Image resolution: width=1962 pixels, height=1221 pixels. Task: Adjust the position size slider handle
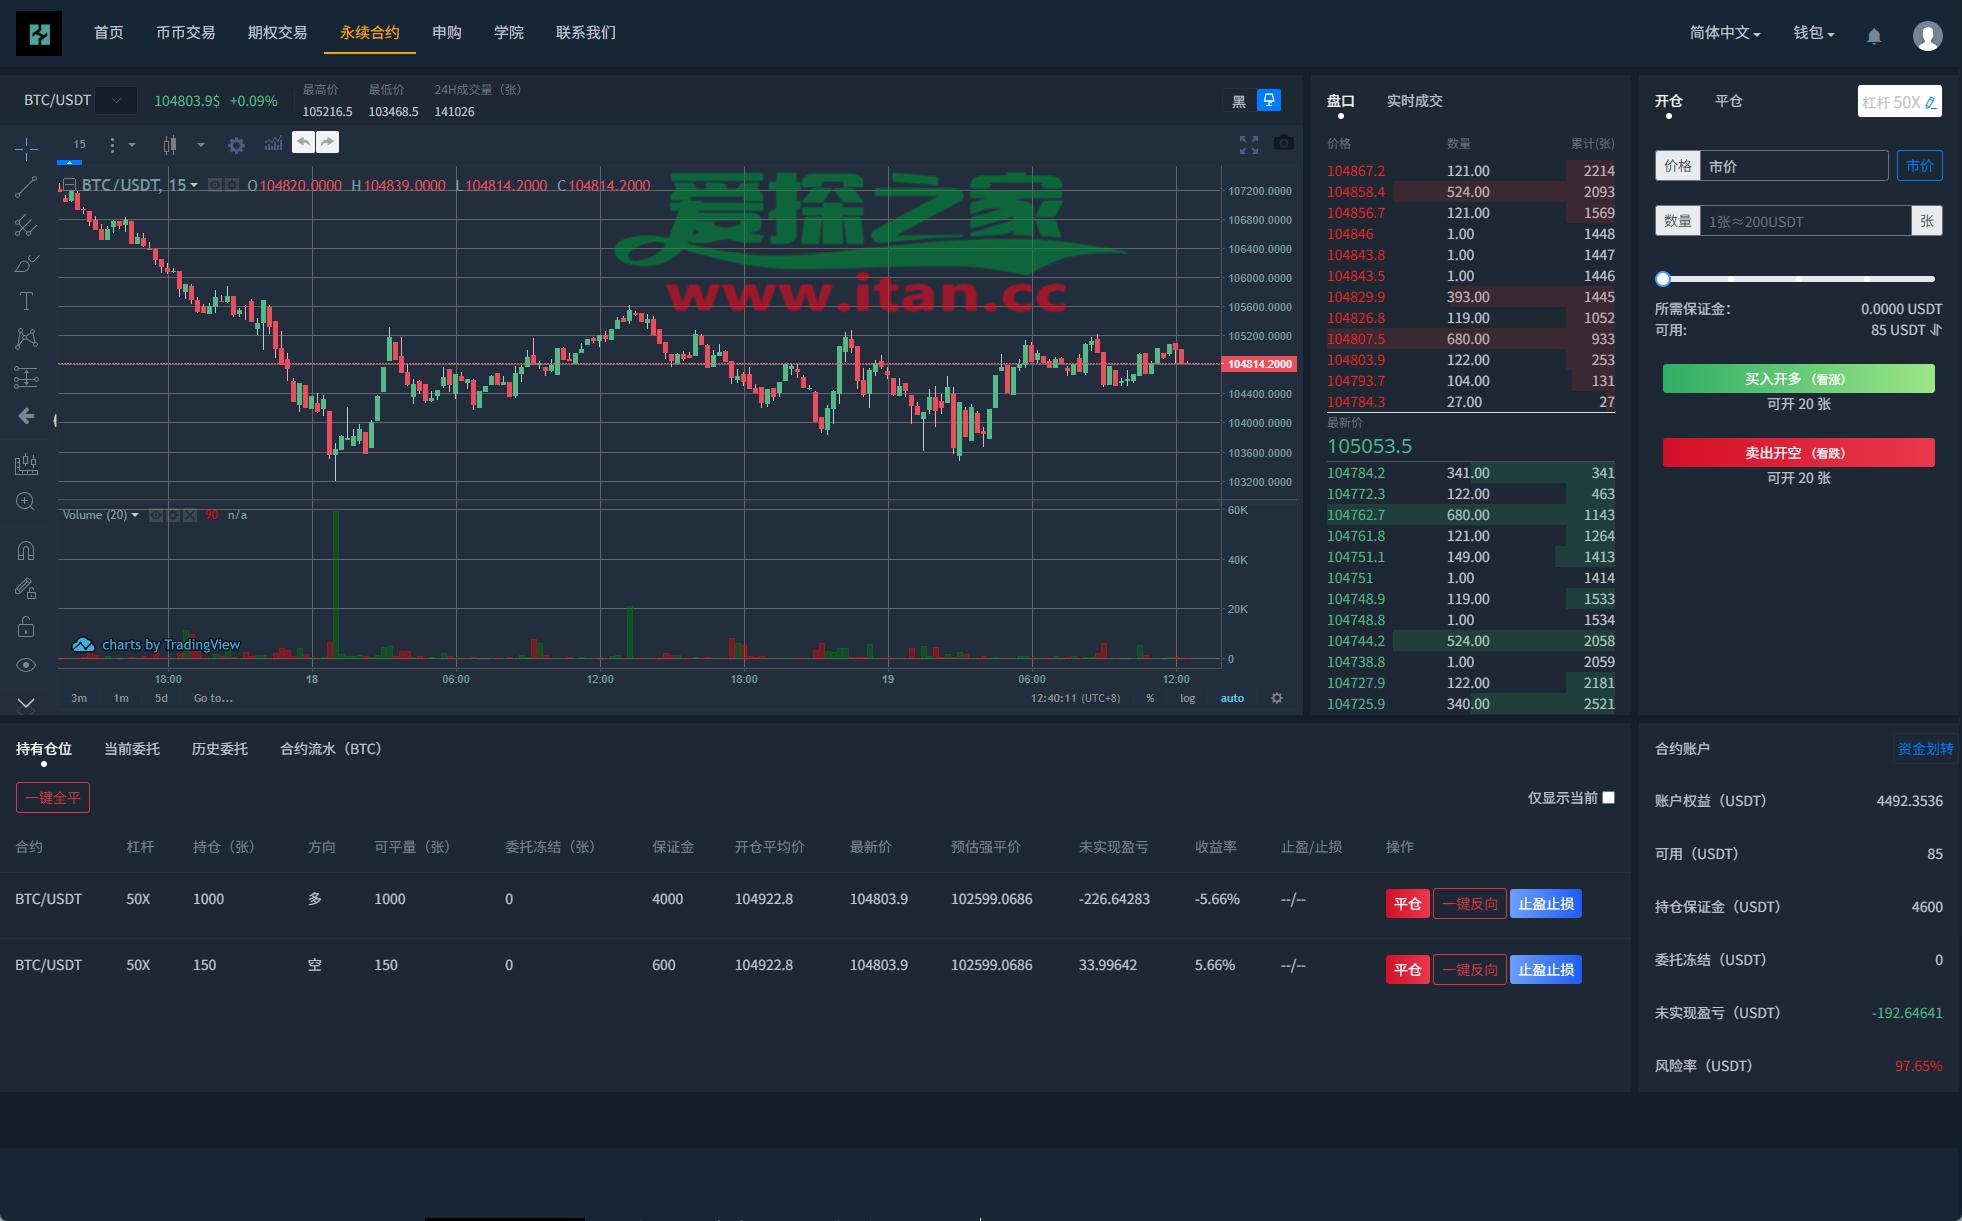point(1663,279)
